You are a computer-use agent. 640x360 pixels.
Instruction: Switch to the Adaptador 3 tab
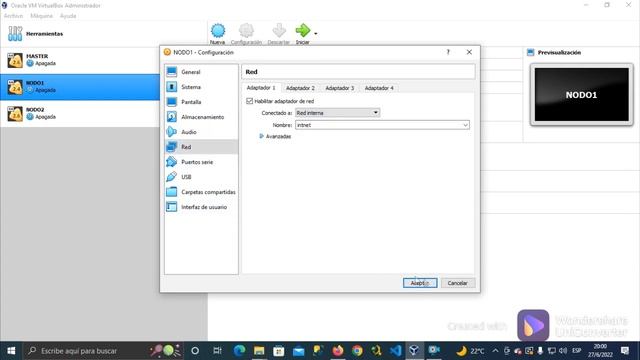point(340,88)
